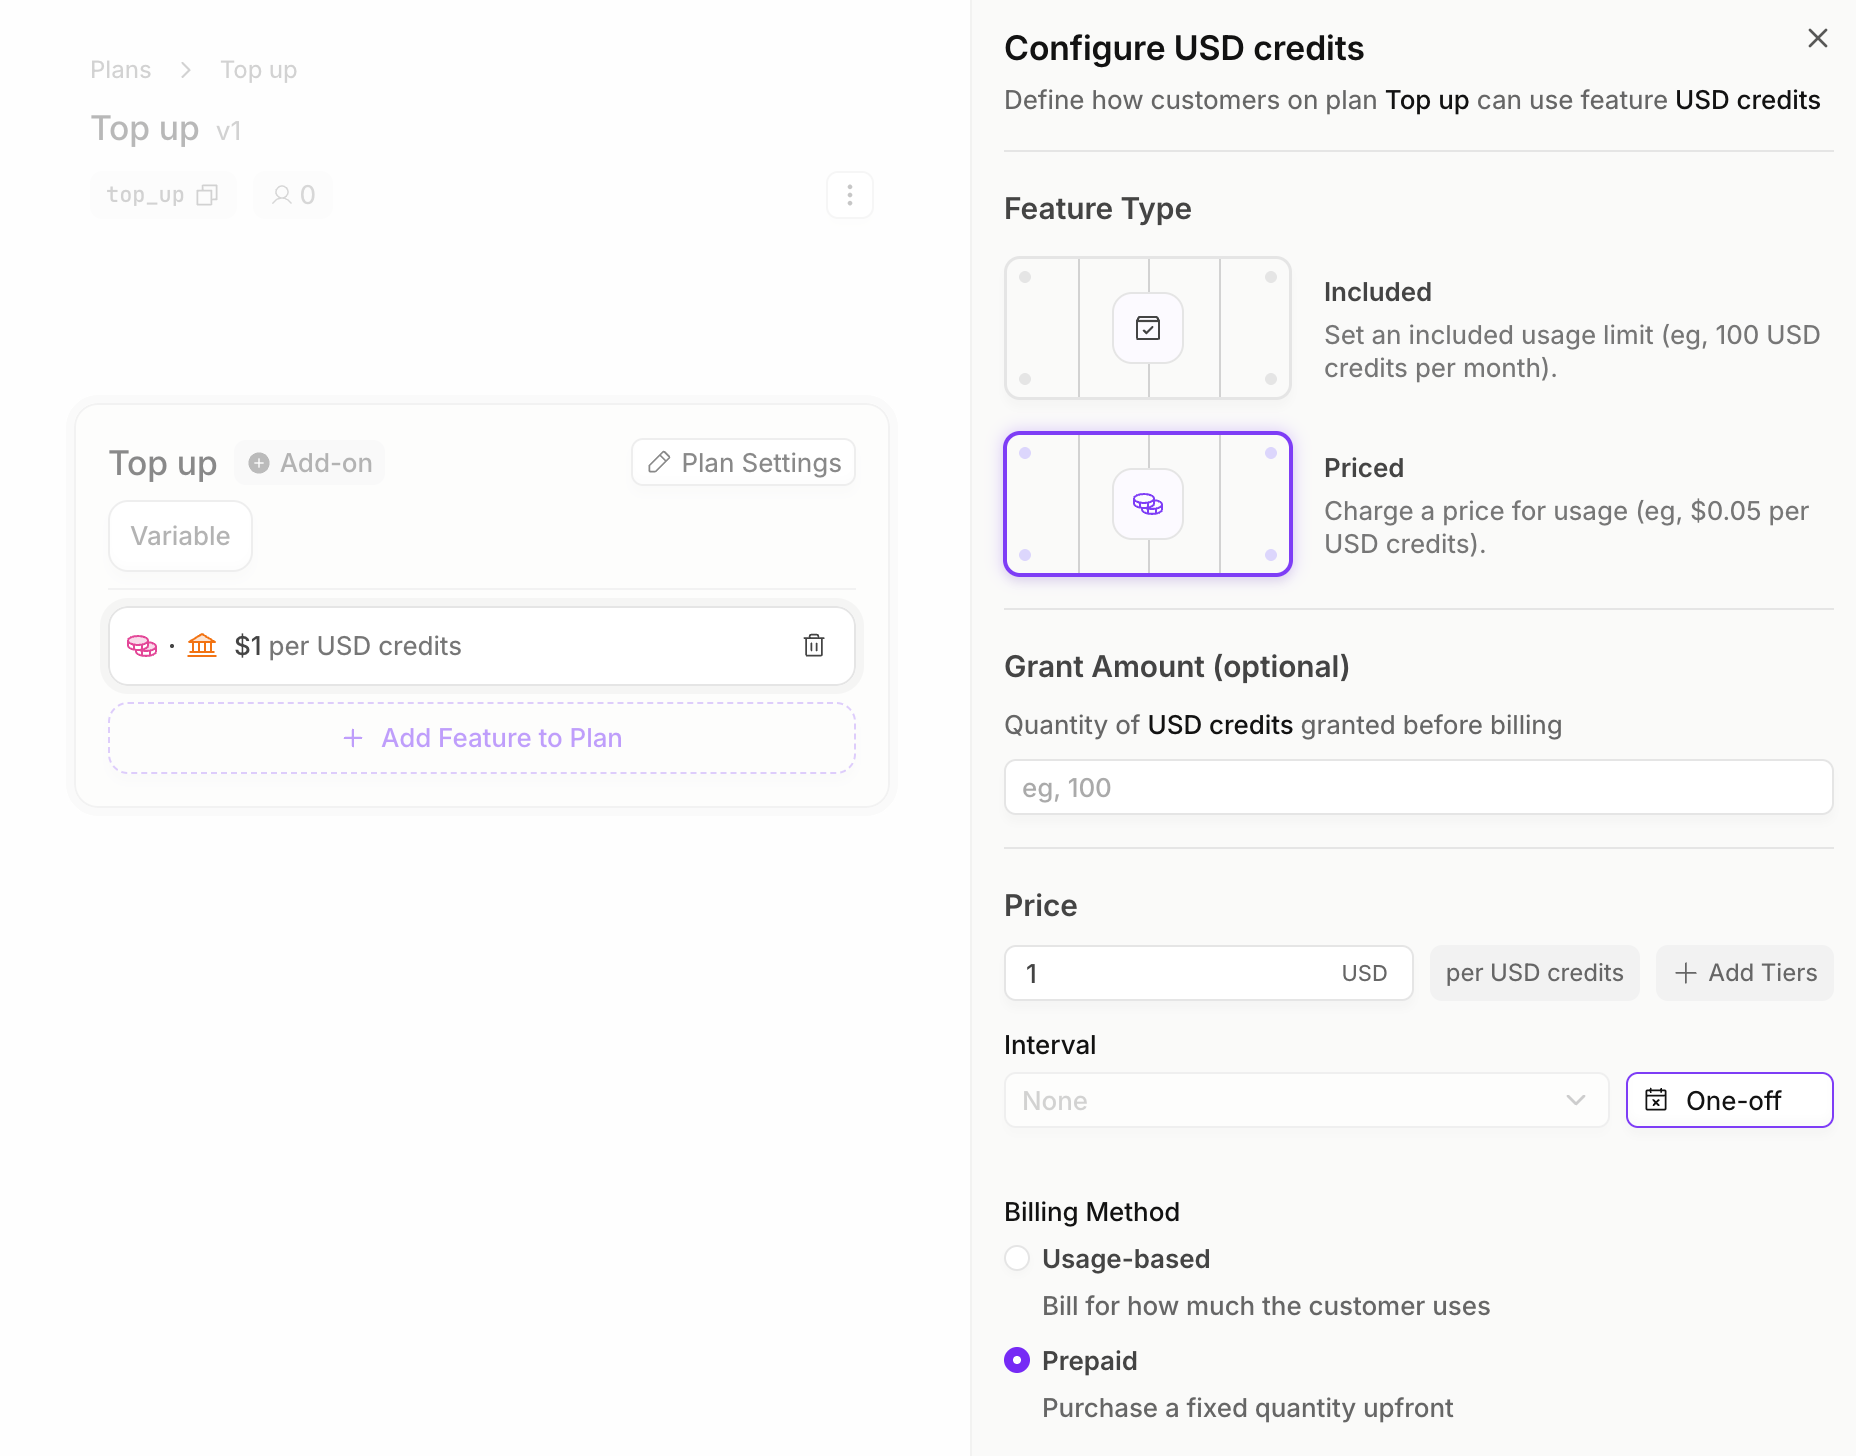Select the Included feature type card
The image size is (1856, 1456).
pos(1148,328)
